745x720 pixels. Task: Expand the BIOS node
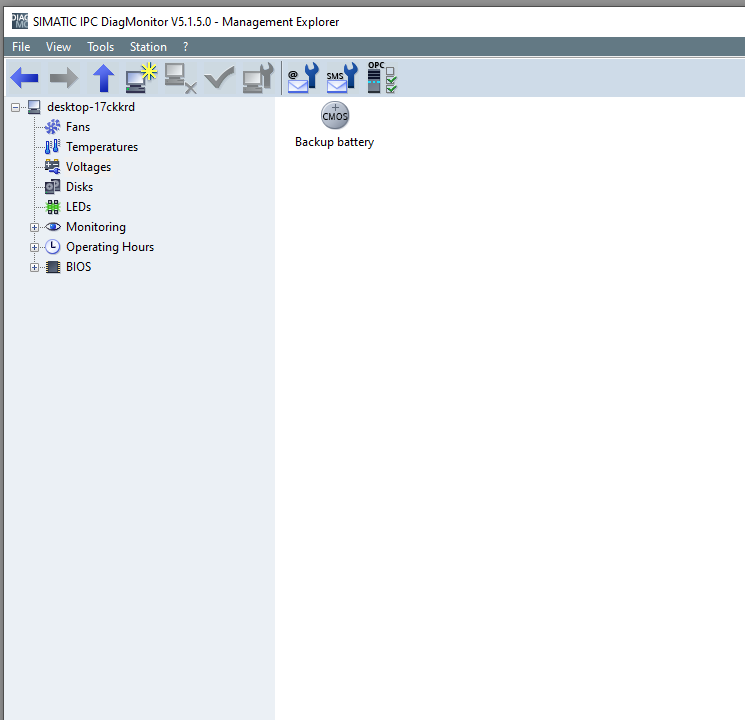34,267
